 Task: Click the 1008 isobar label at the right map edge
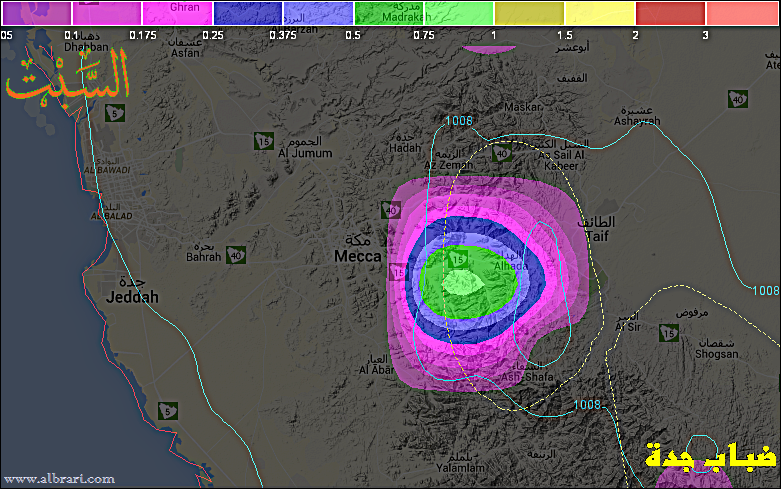[766, 291]
